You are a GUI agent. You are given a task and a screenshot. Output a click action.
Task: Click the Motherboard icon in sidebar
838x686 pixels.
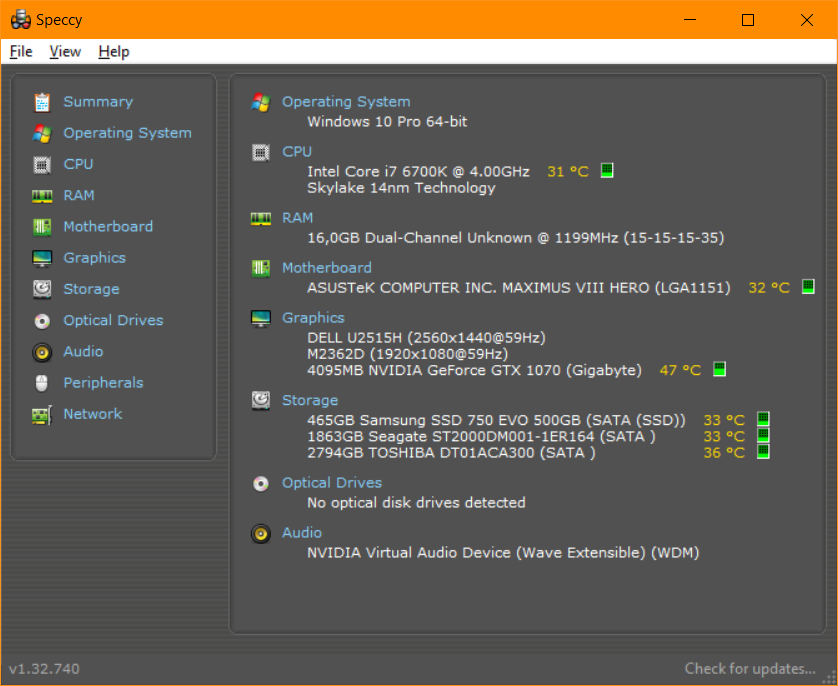(x=42, y=227)
